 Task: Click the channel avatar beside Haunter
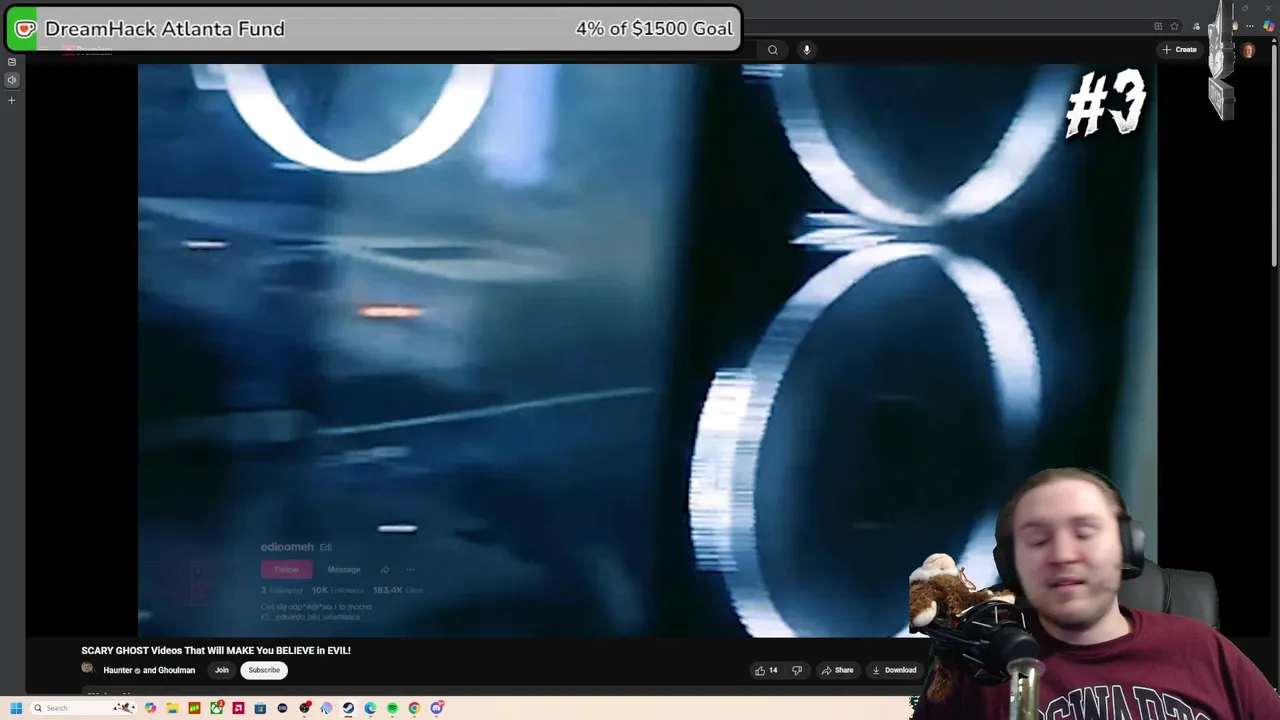[88, 668]
